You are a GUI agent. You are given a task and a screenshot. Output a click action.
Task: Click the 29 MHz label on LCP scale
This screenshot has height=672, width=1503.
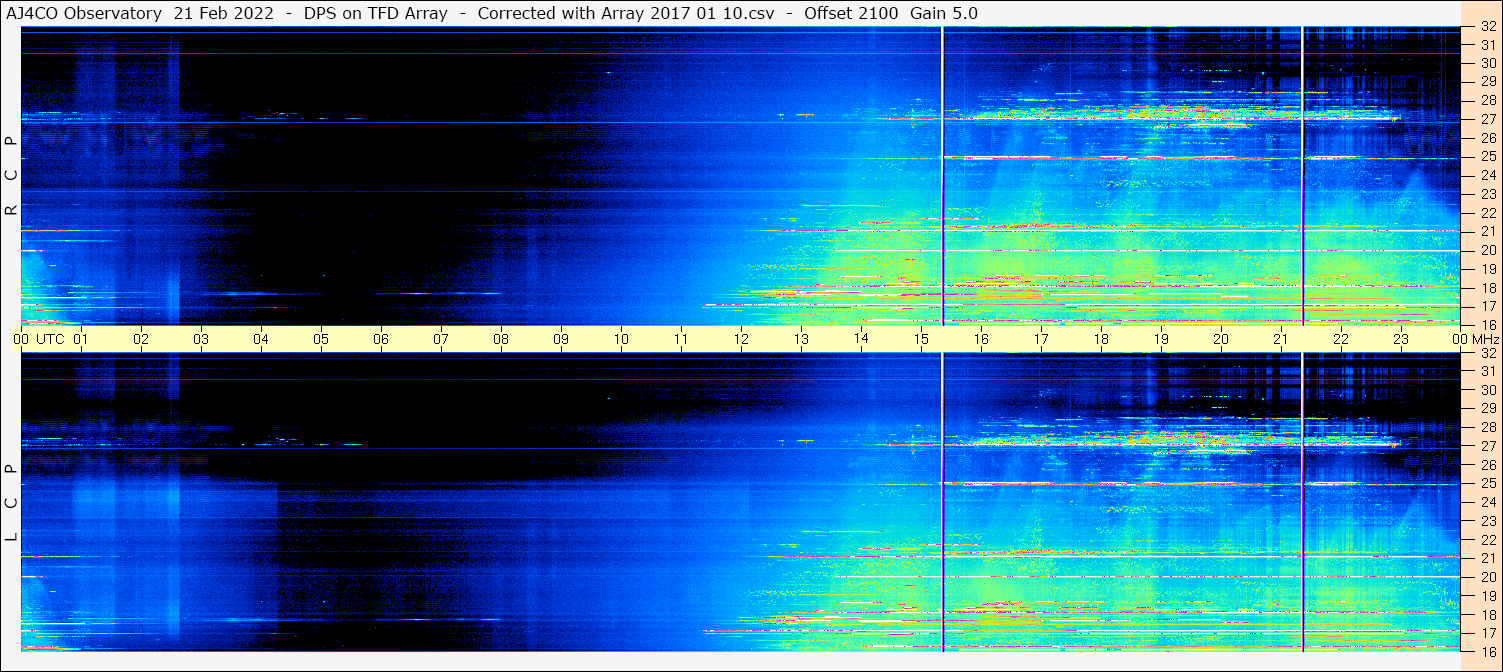coord(1487,409)
